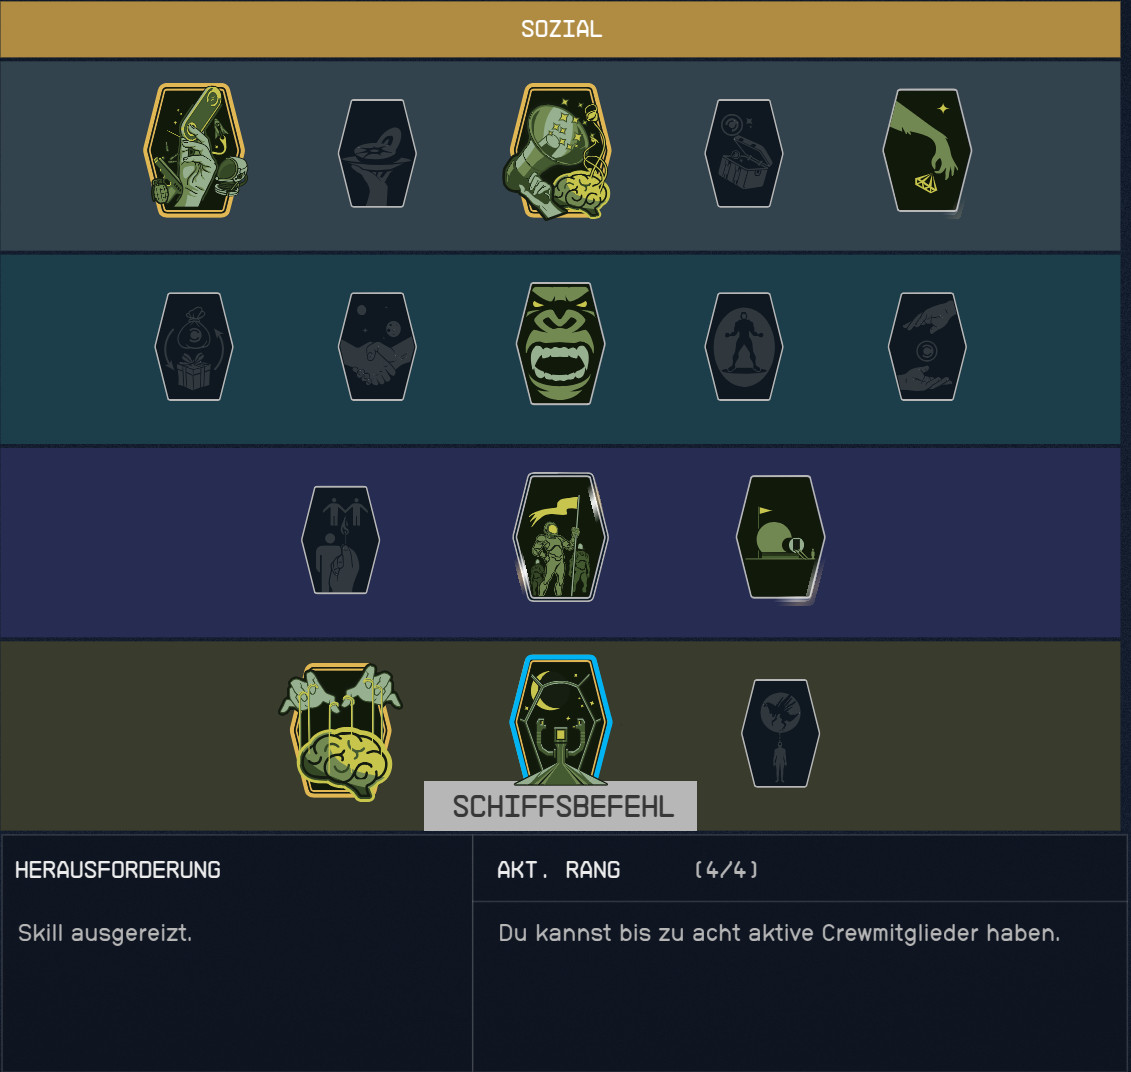Click the HERAUSFORDERUNG challenge panel
This screenshot has height=1072, width=1131.
(237, 952)
